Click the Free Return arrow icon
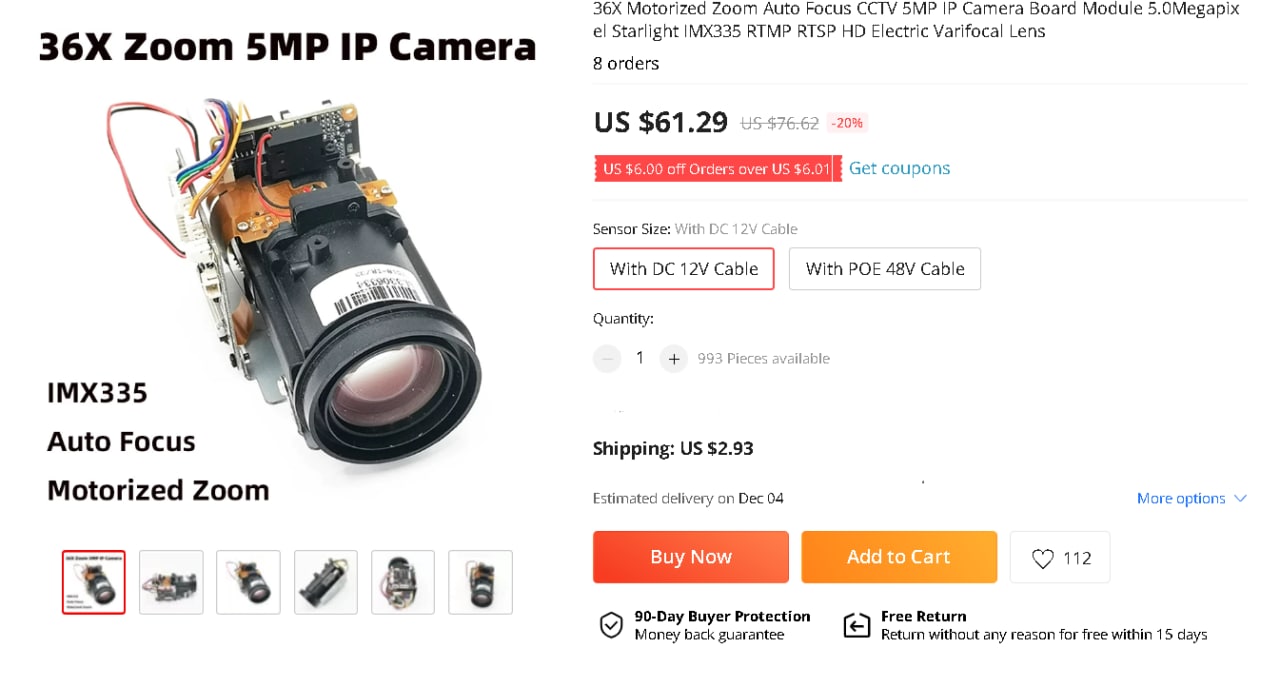Screen dimensions: 1280x687 coord(857,625)
